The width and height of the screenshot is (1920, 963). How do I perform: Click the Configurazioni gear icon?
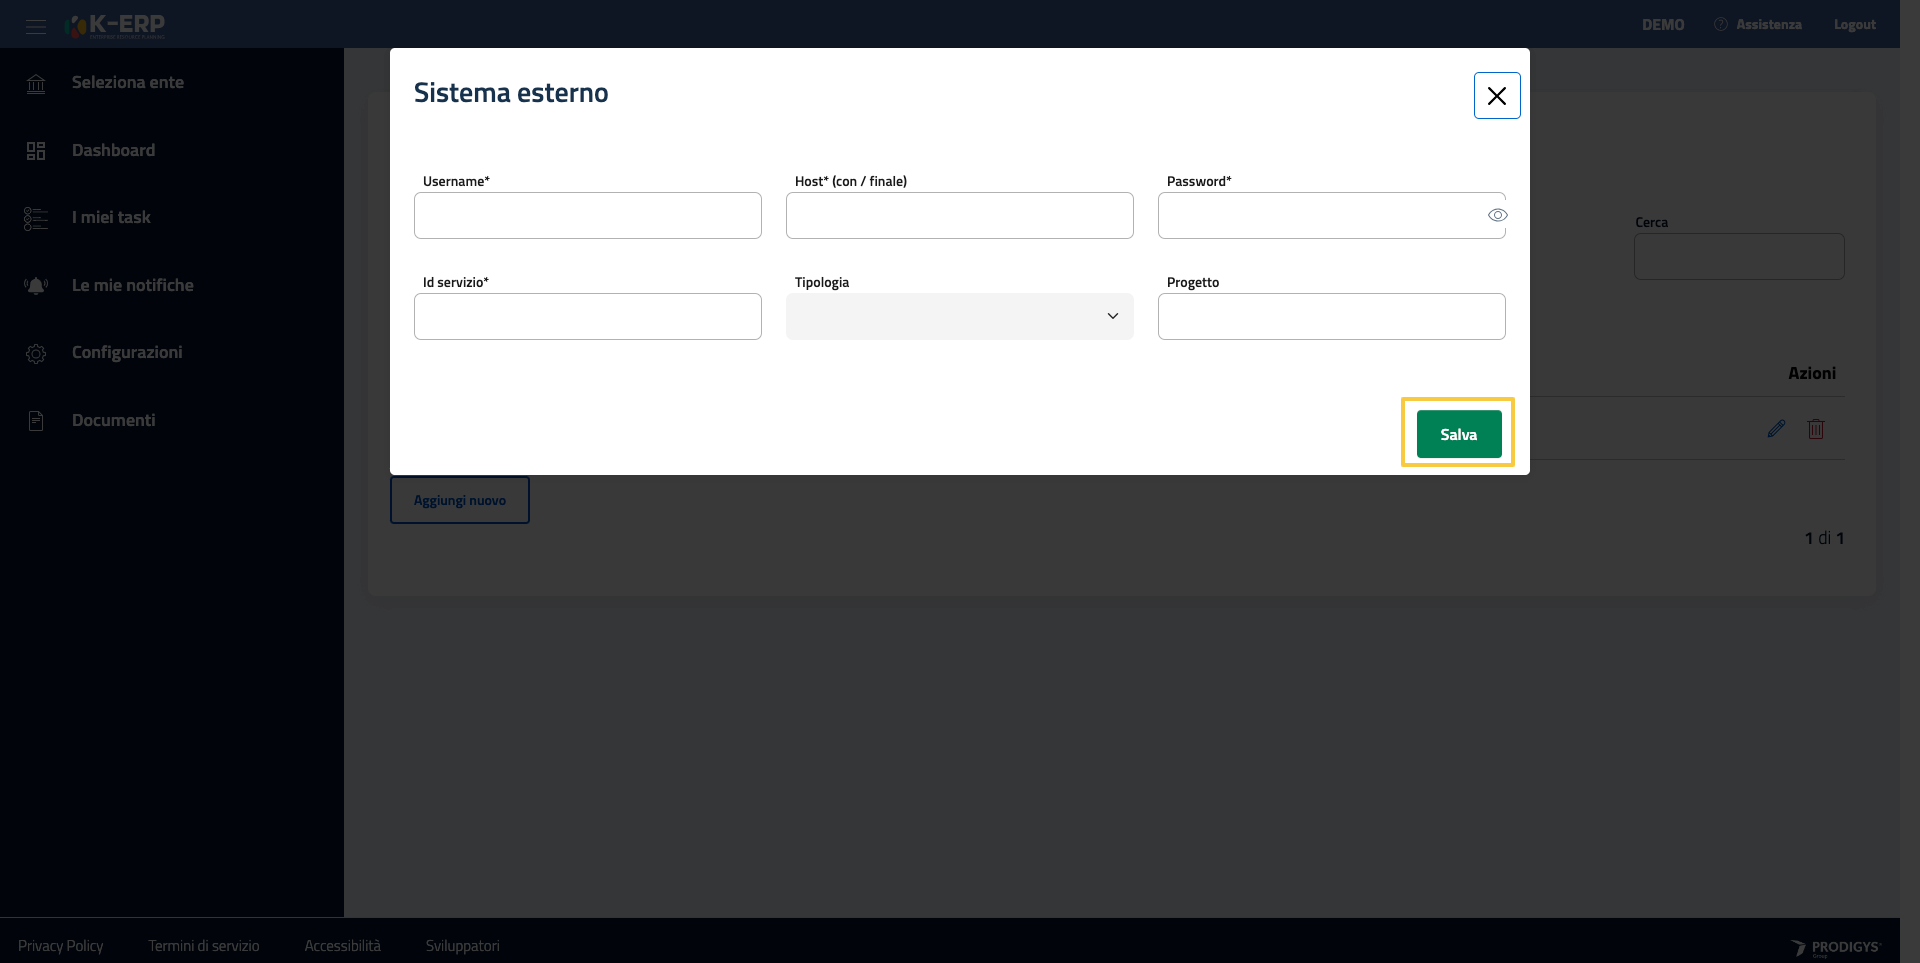tap(36, 353)
